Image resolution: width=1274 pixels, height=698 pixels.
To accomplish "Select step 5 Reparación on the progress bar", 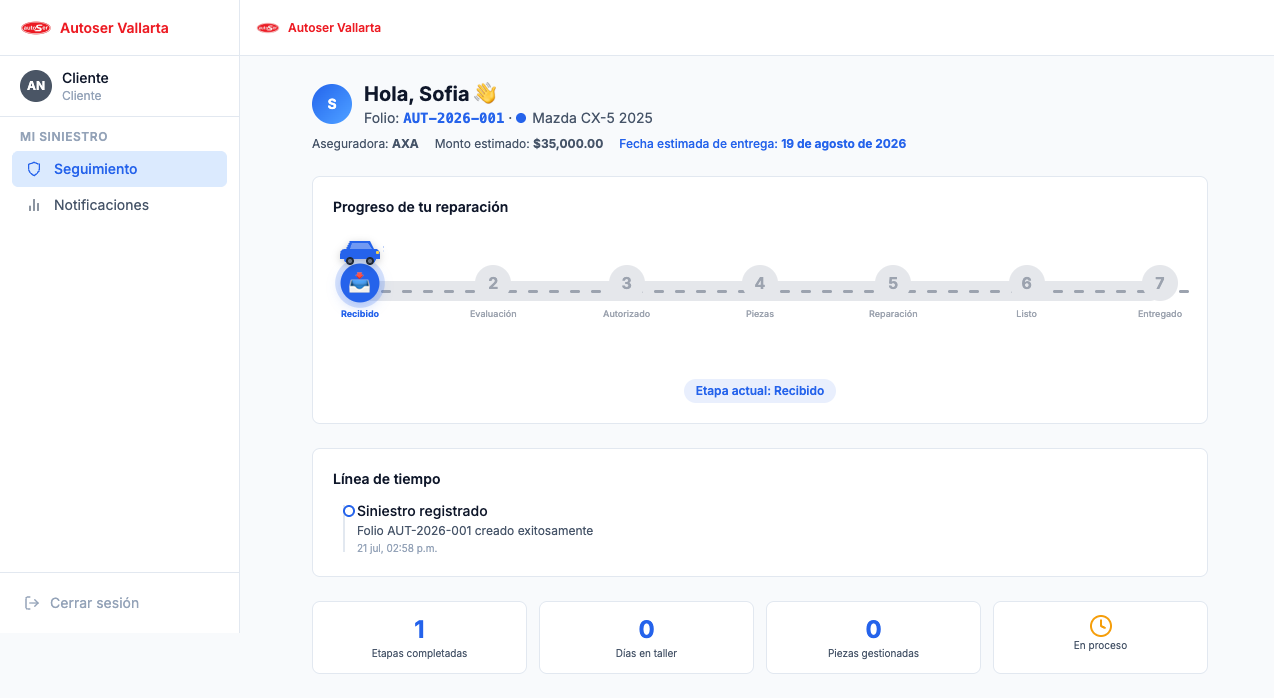I will click(x=893, y=284).
